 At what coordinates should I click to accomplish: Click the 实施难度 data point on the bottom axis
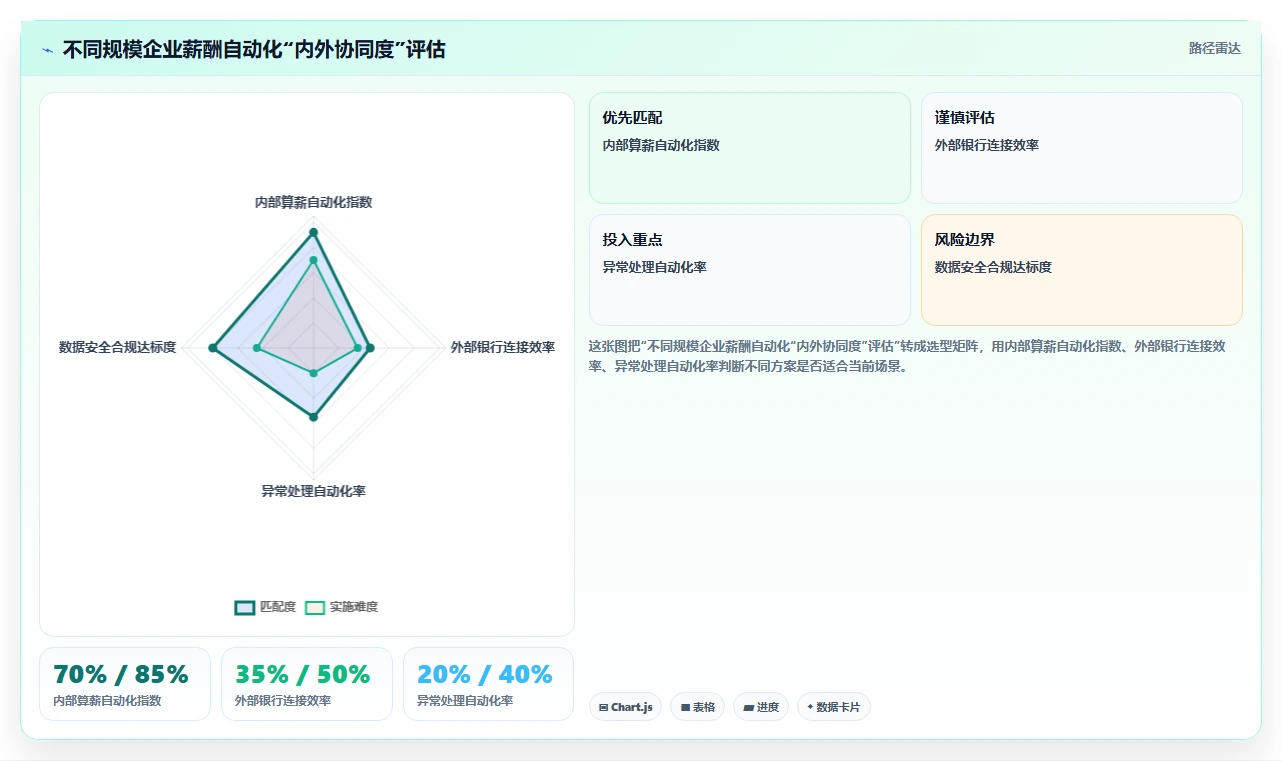[313, 373]
